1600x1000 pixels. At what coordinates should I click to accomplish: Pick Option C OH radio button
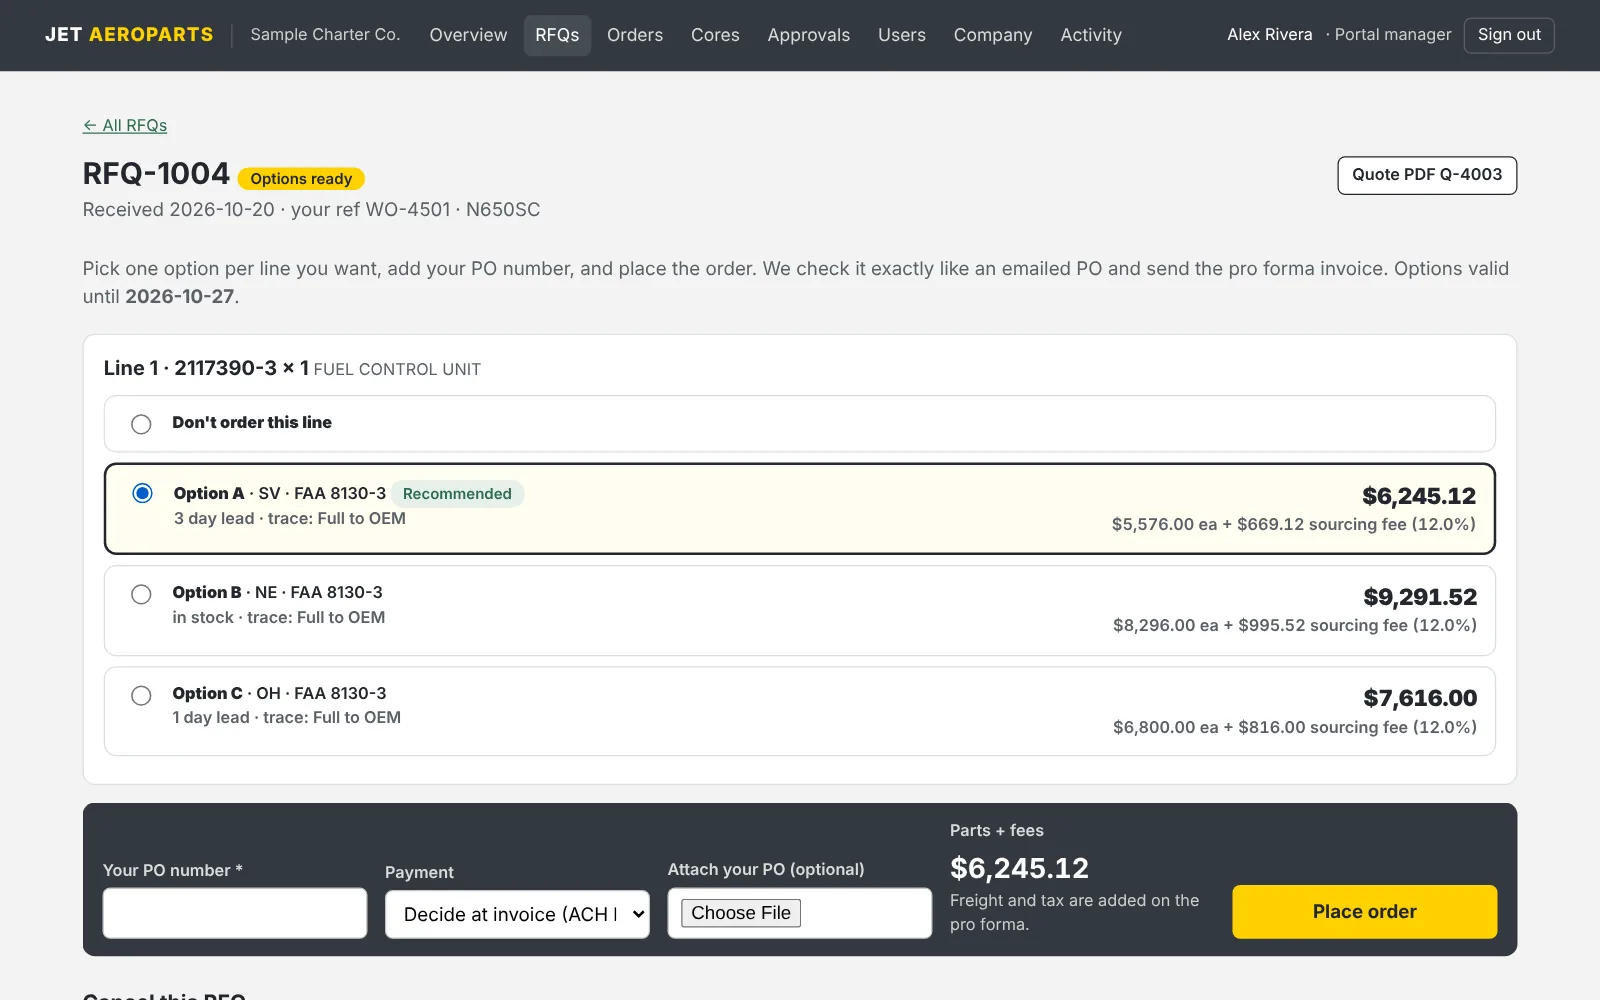141,695
